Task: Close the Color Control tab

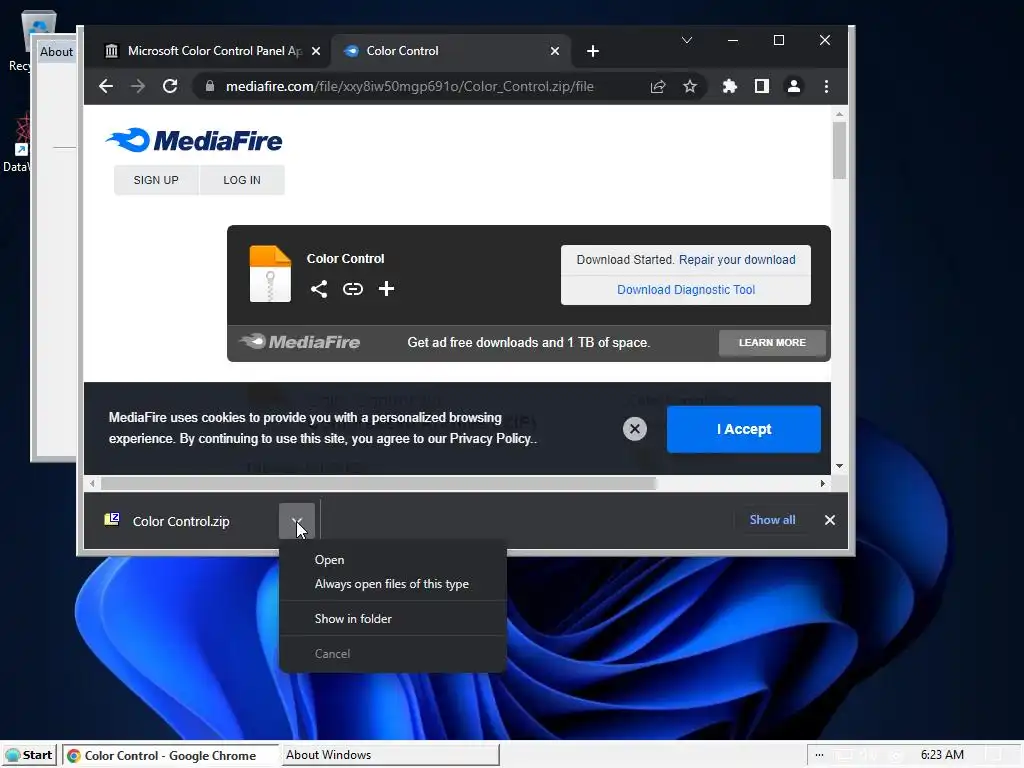Action: 554,51
